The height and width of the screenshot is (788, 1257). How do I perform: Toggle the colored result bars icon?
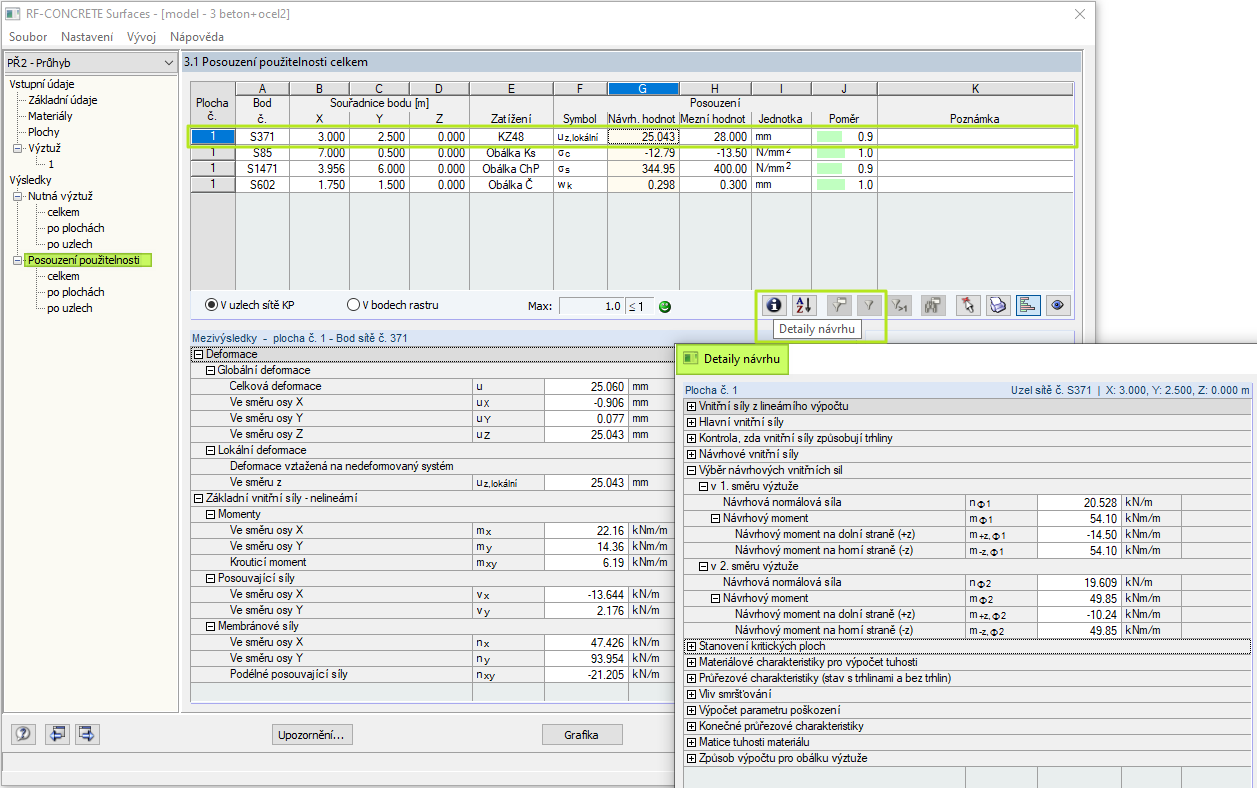click(1027, 306)
